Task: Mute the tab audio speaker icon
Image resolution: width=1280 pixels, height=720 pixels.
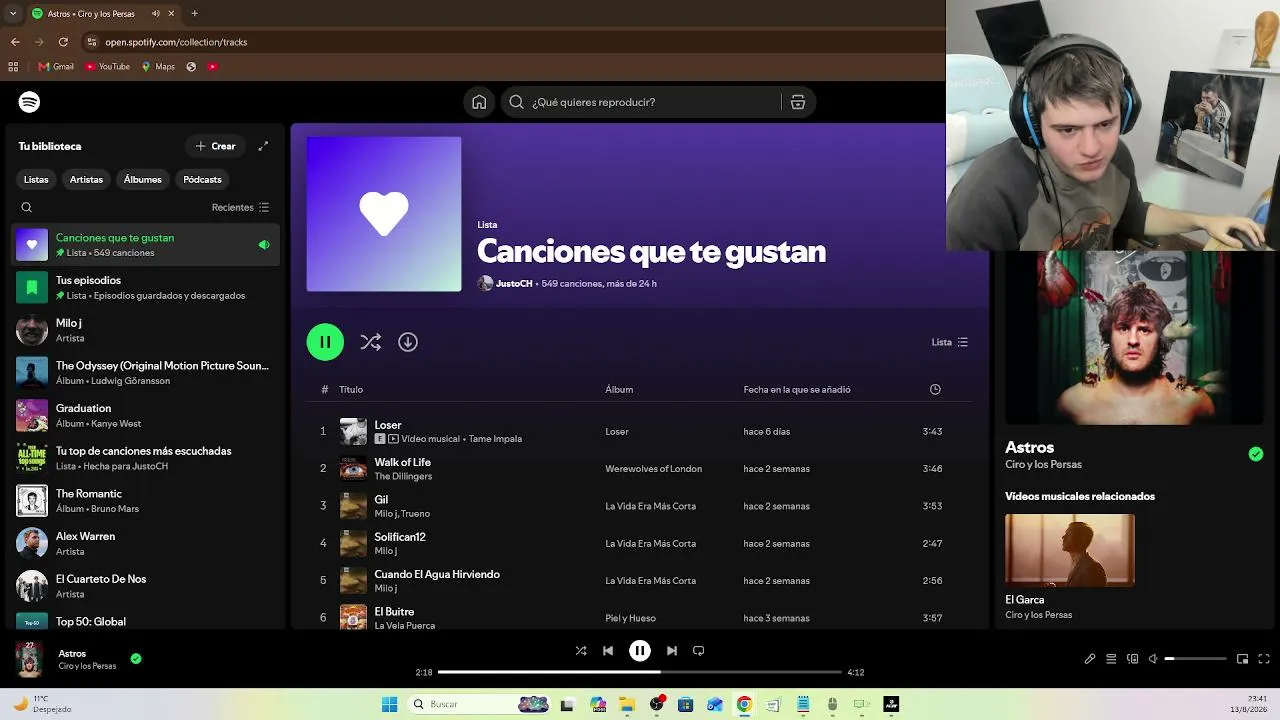Action: pyautogui.click(x=156, y=13)
